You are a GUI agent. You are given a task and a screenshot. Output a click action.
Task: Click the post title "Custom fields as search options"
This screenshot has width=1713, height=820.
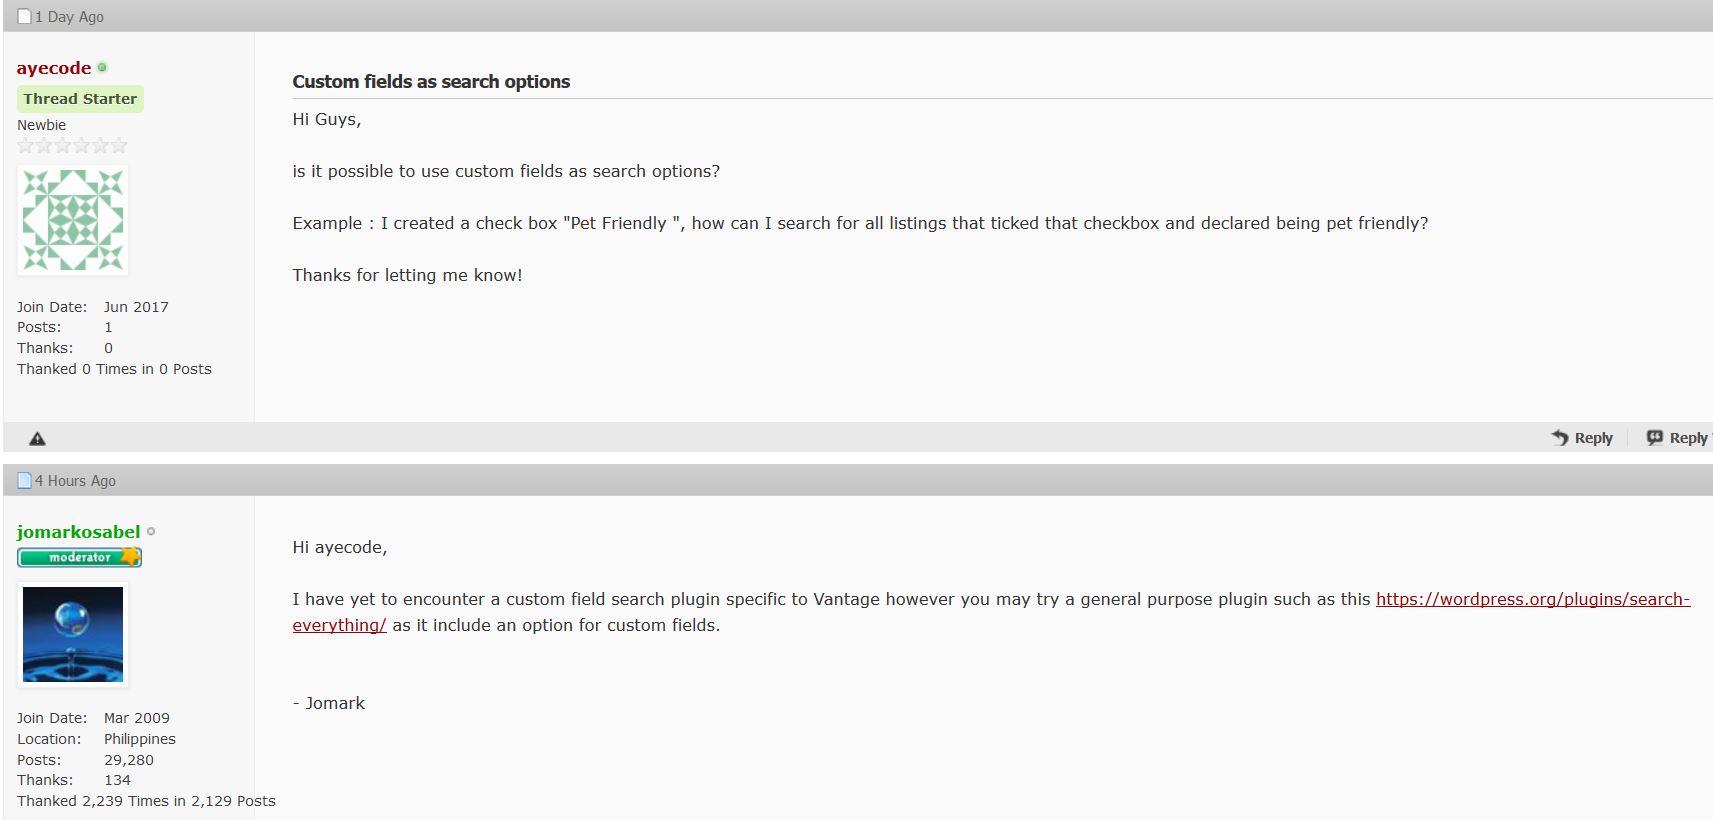[x=431, y=82]
